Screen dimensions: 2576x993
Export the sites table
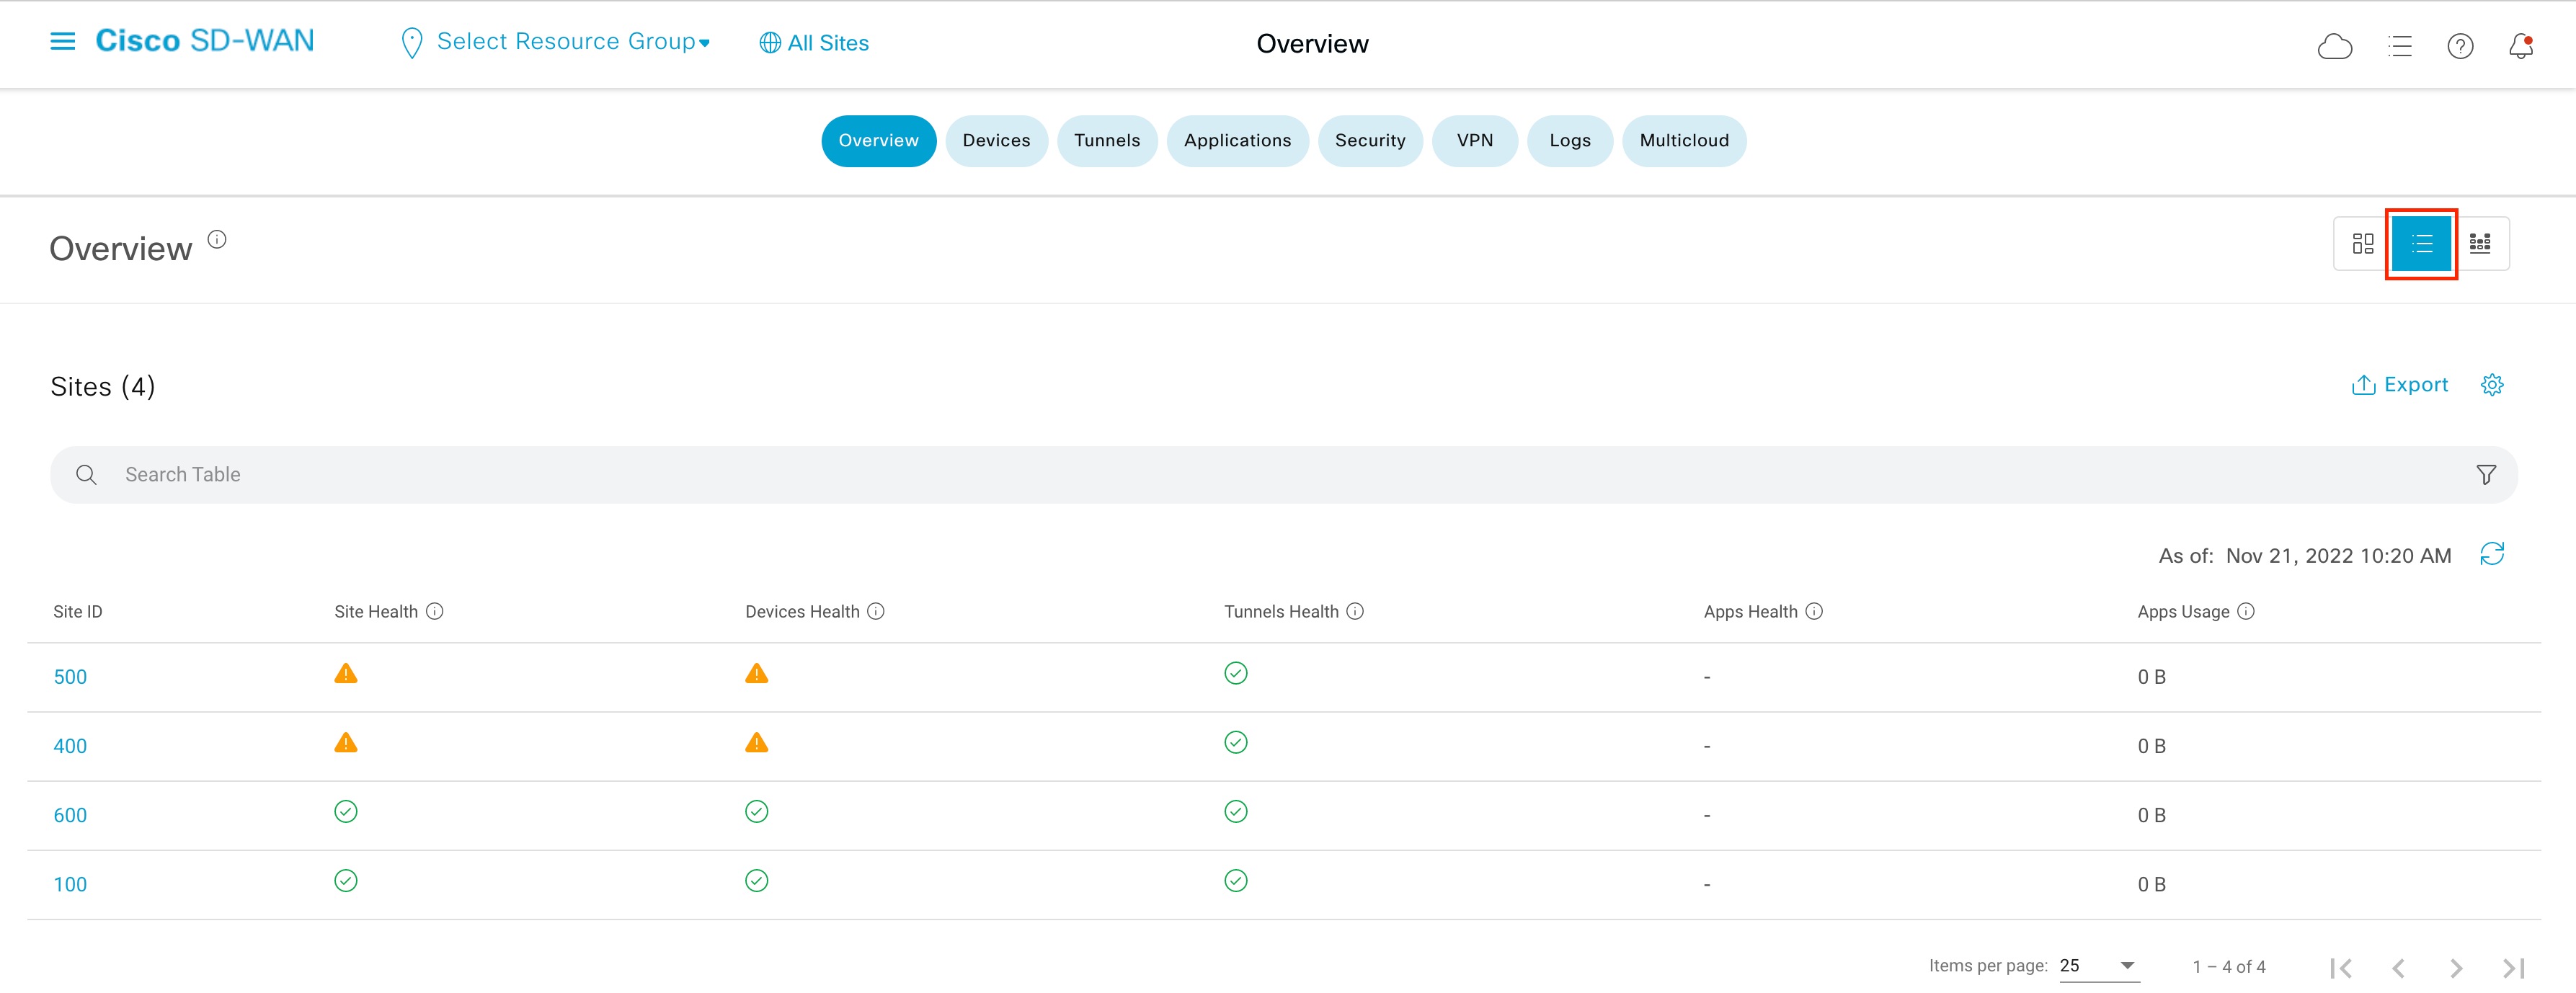[2400, 384]
